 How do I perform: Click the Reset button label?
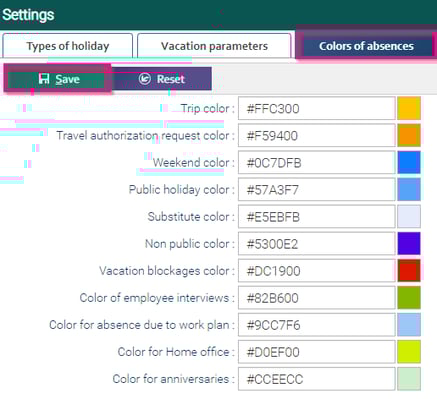pyautogui.click(x=171, y=79)
